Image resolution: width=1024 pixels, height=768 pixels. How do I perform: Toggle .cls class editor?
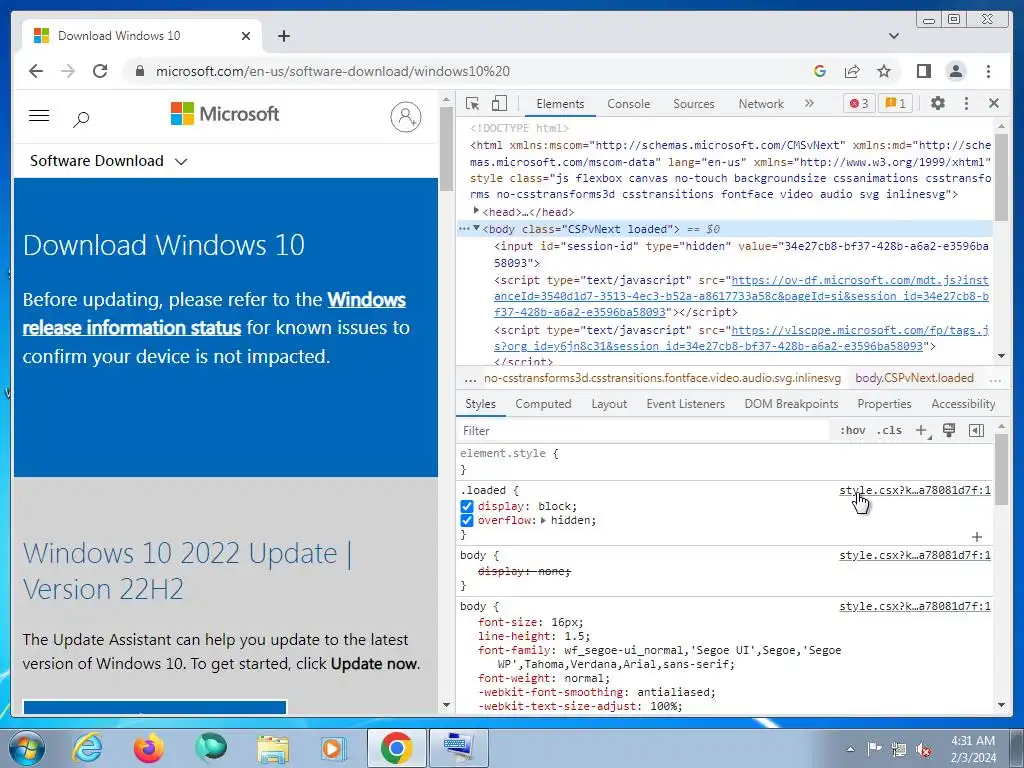[889, 430]
